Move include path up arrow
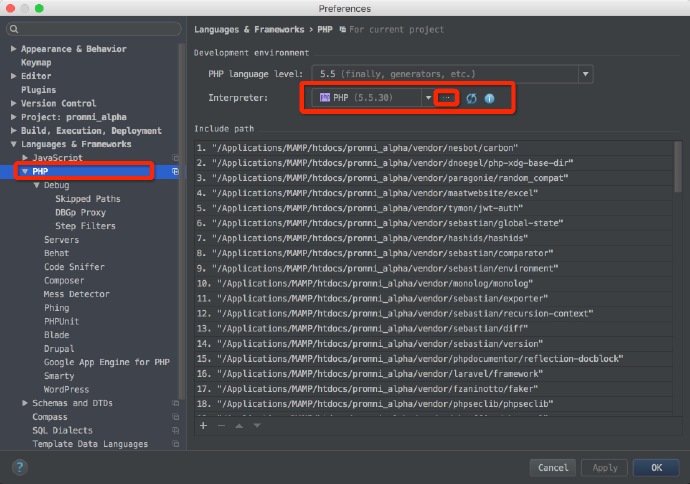690x484 pixels. point(239,425)
